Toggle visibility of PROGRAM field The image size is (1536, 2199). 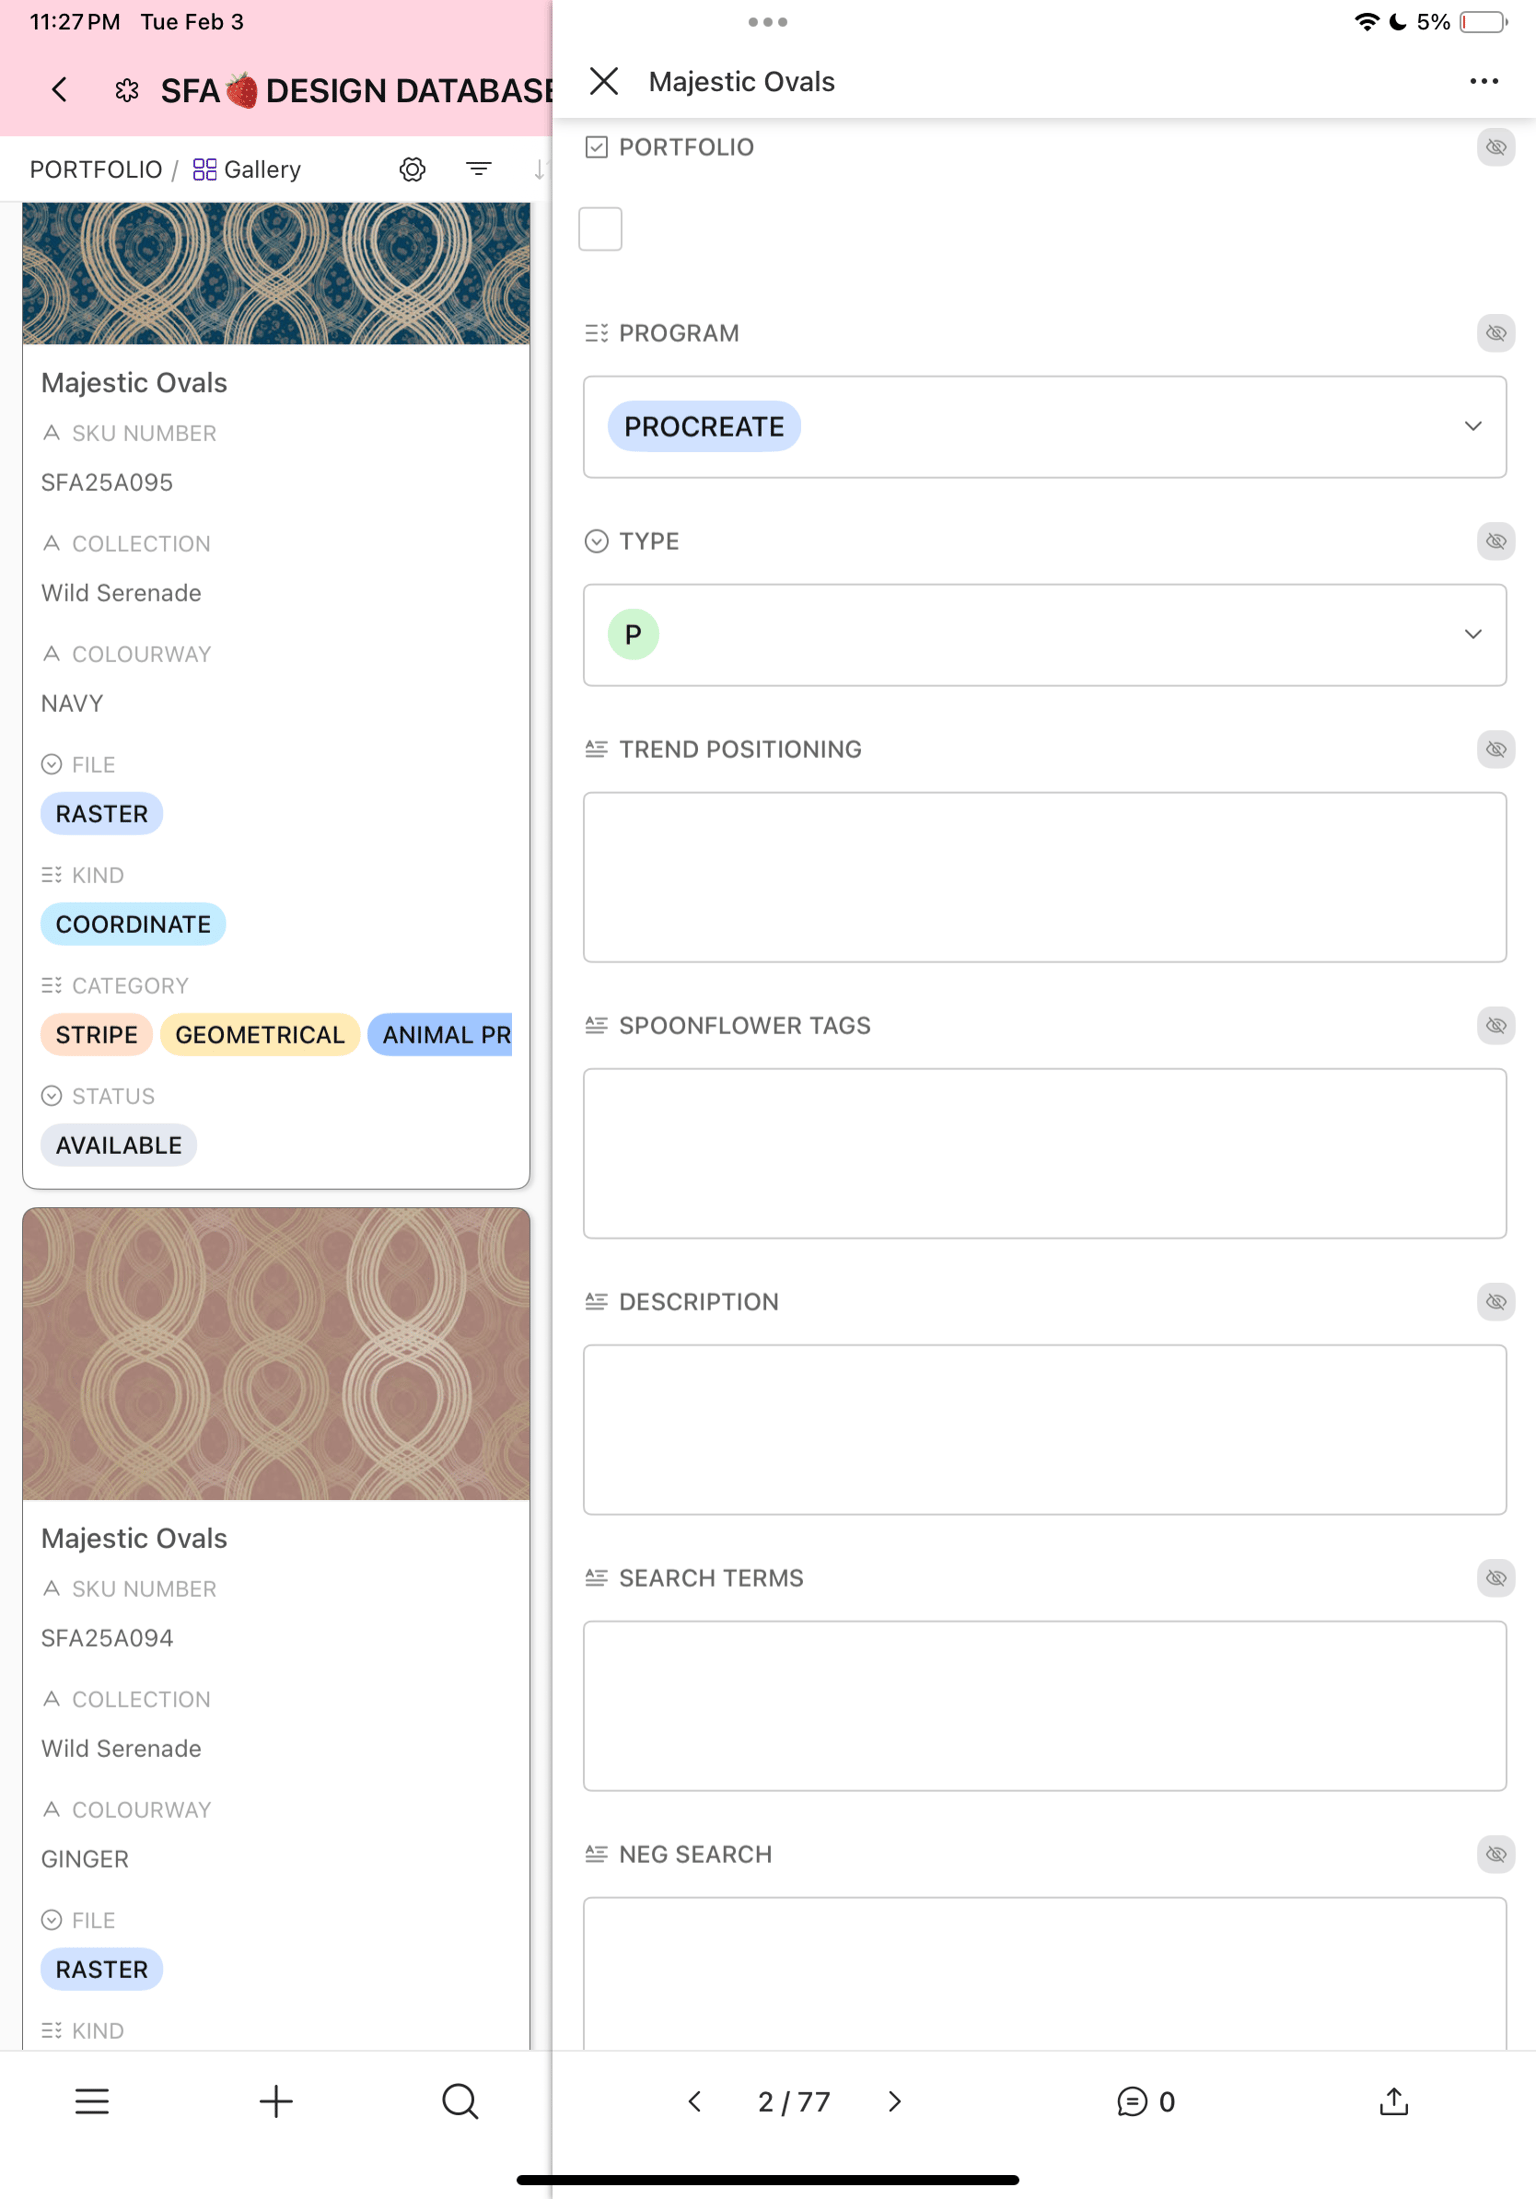pyautogui.click(x=1496, y=333)
